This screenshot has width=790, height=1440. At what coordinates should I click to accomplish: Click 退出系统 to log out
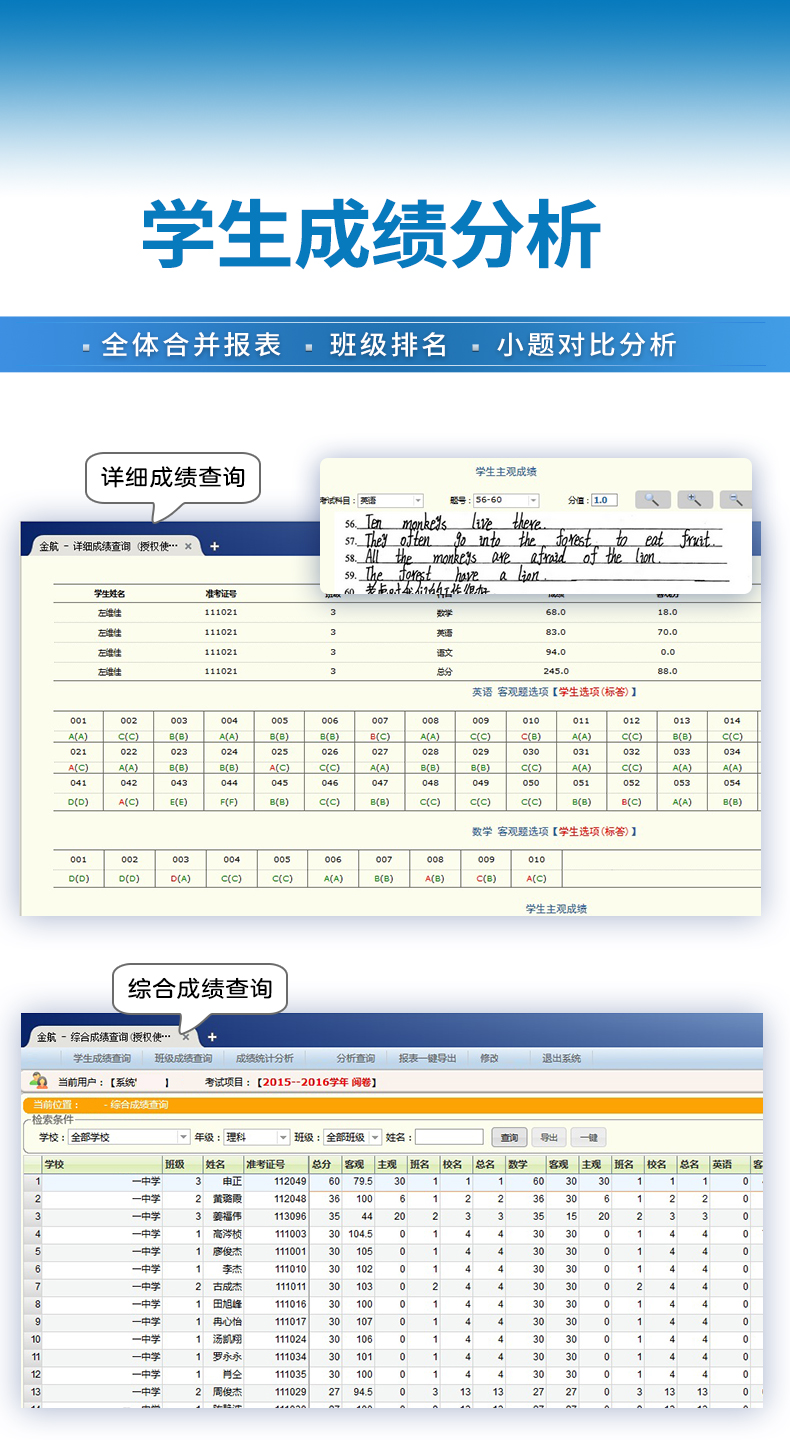click(561, 1058)
